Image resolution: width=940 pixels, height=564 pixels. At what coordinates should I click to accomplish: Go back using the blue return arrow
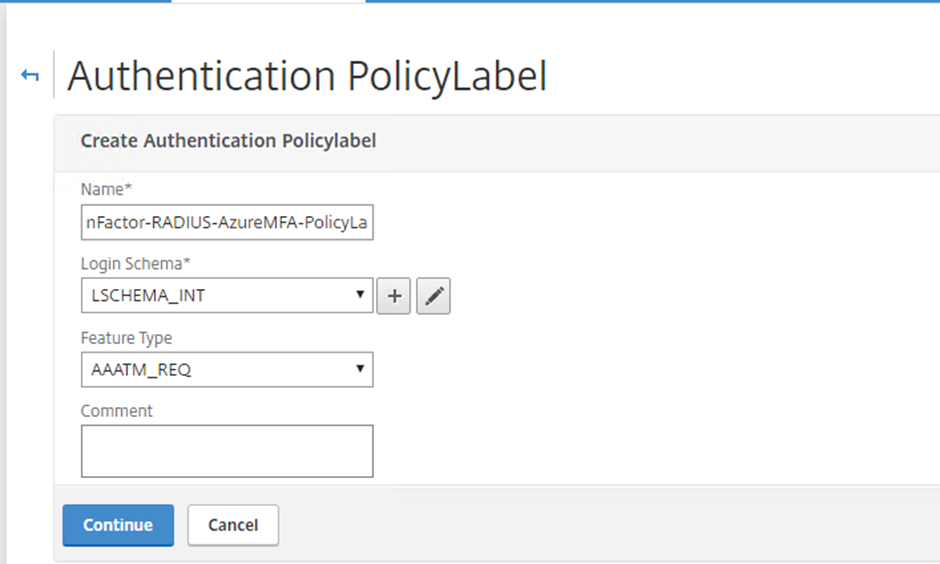pos(30,76)
